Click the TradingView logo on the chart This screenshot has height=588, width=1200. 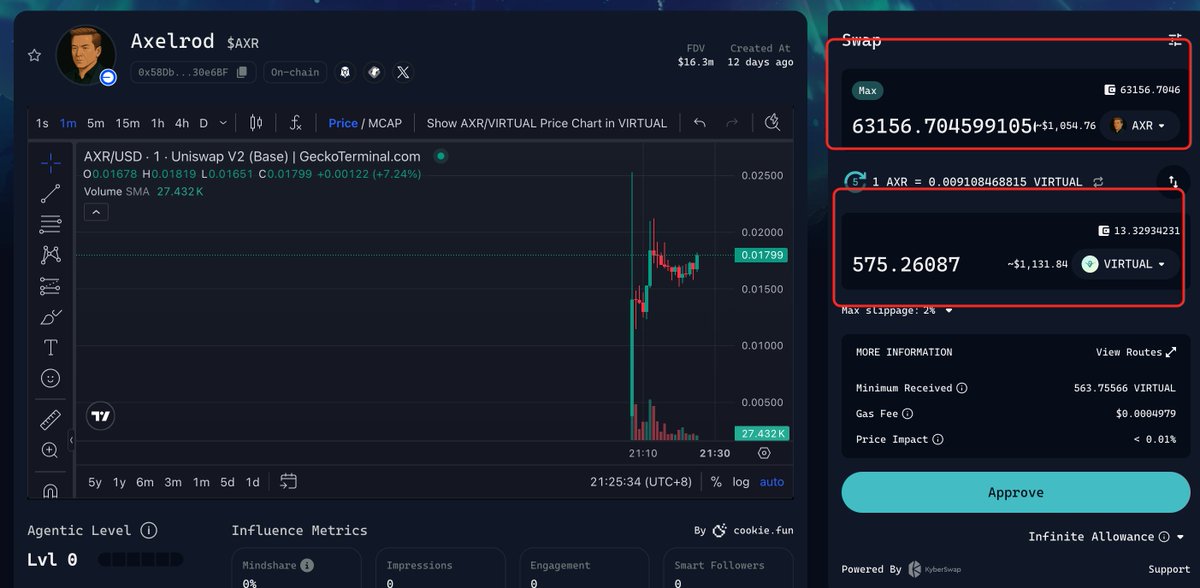click(x=100, y=416)
